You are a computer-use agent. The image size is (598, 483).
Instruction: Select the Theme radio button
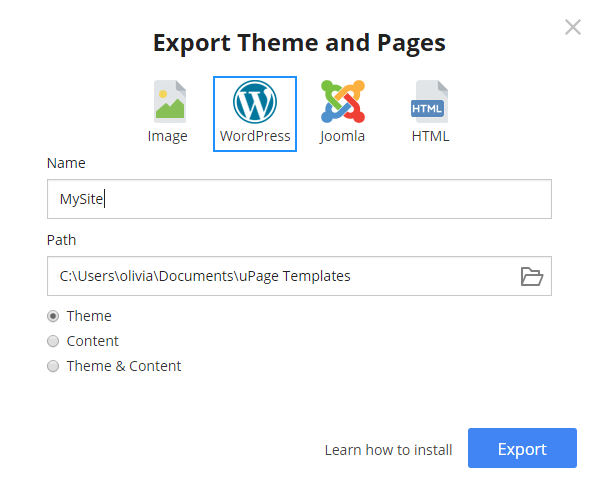coord(53,316)
